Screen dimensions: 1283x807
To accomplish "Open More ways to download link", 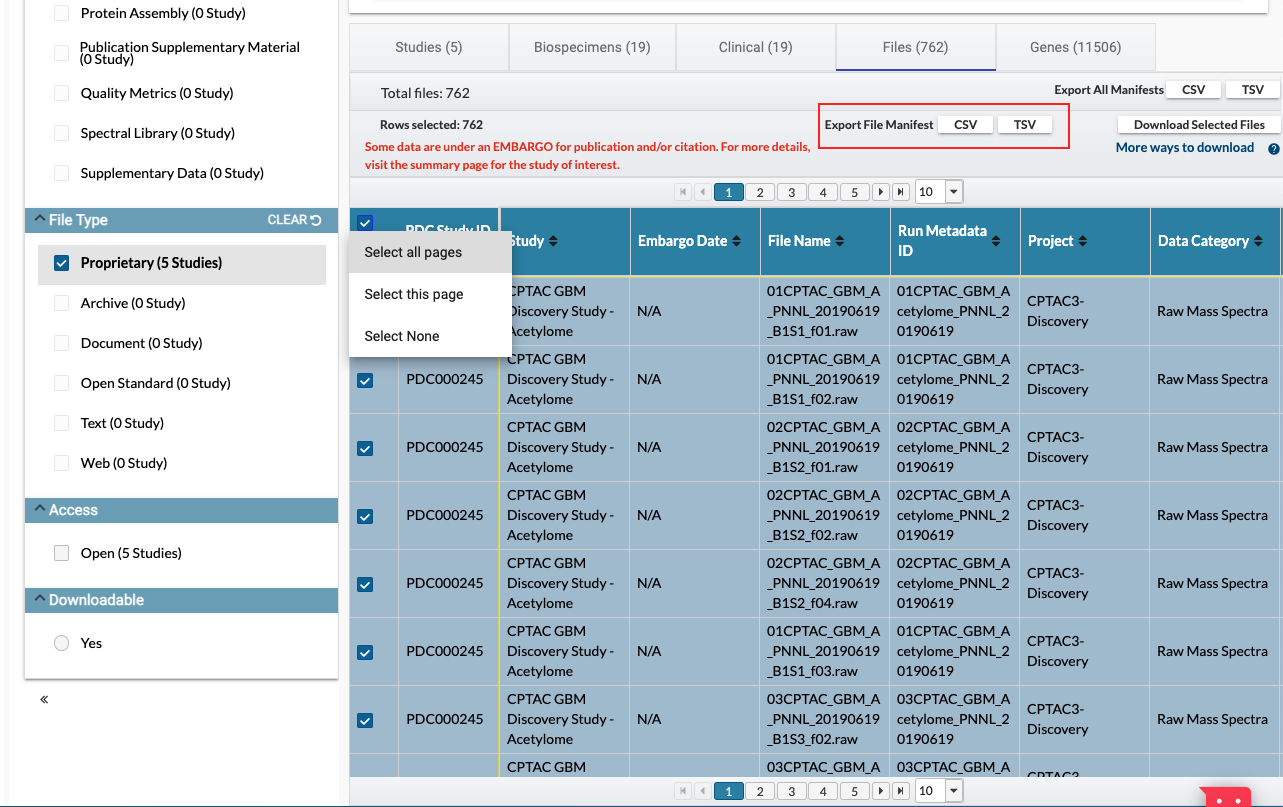I will click(1184, 148).
